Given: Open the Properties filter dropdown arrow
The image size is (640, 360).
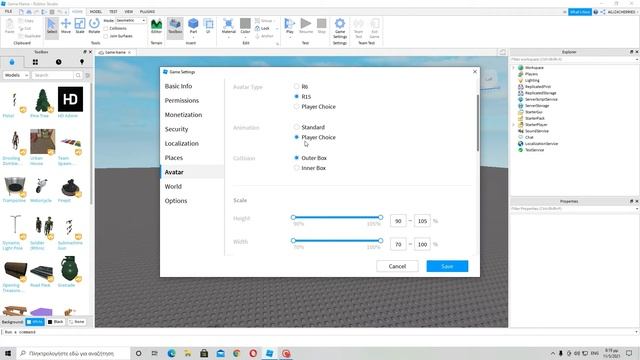Looking at the screenshot, I should (637, 209).
